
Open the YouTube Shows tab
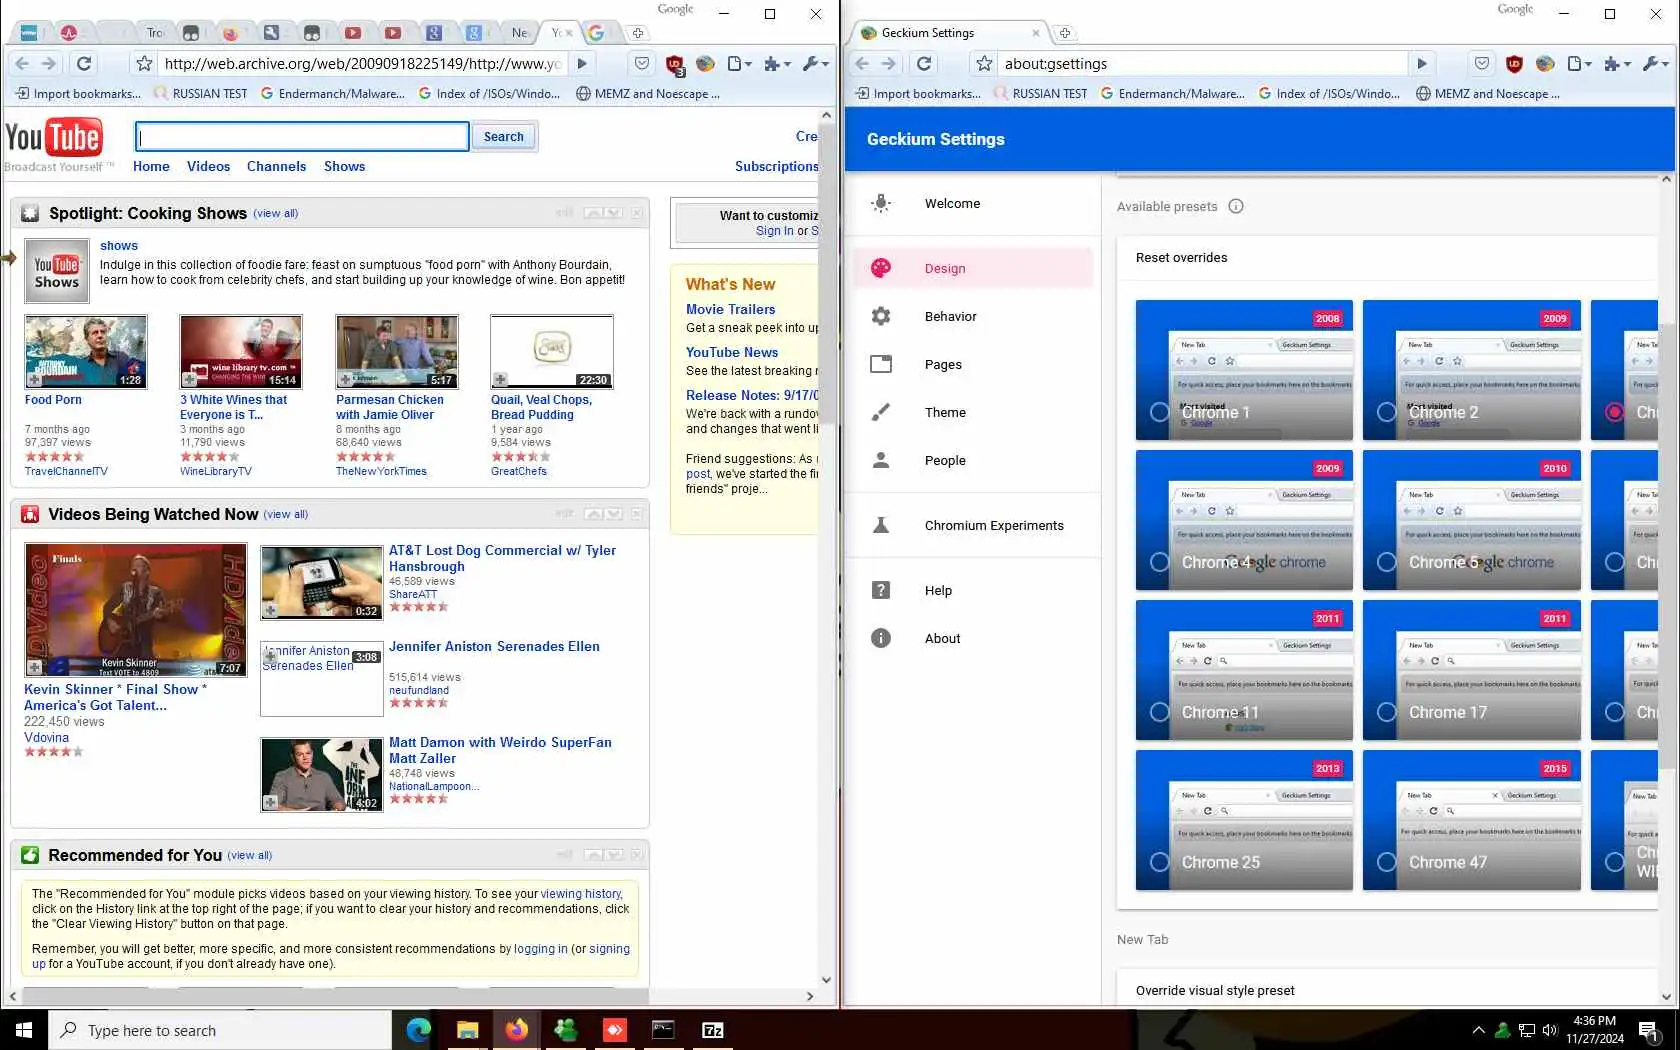tap(344, 166)
